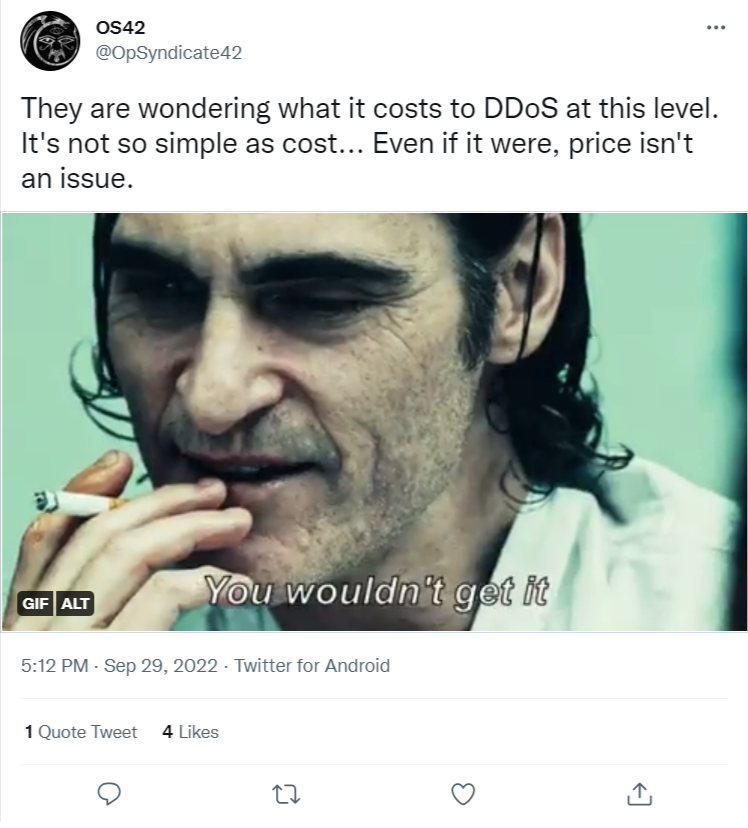Retweet using the arrows icon
The height and width of the screenshot is (828, 748).
(286, 794)
